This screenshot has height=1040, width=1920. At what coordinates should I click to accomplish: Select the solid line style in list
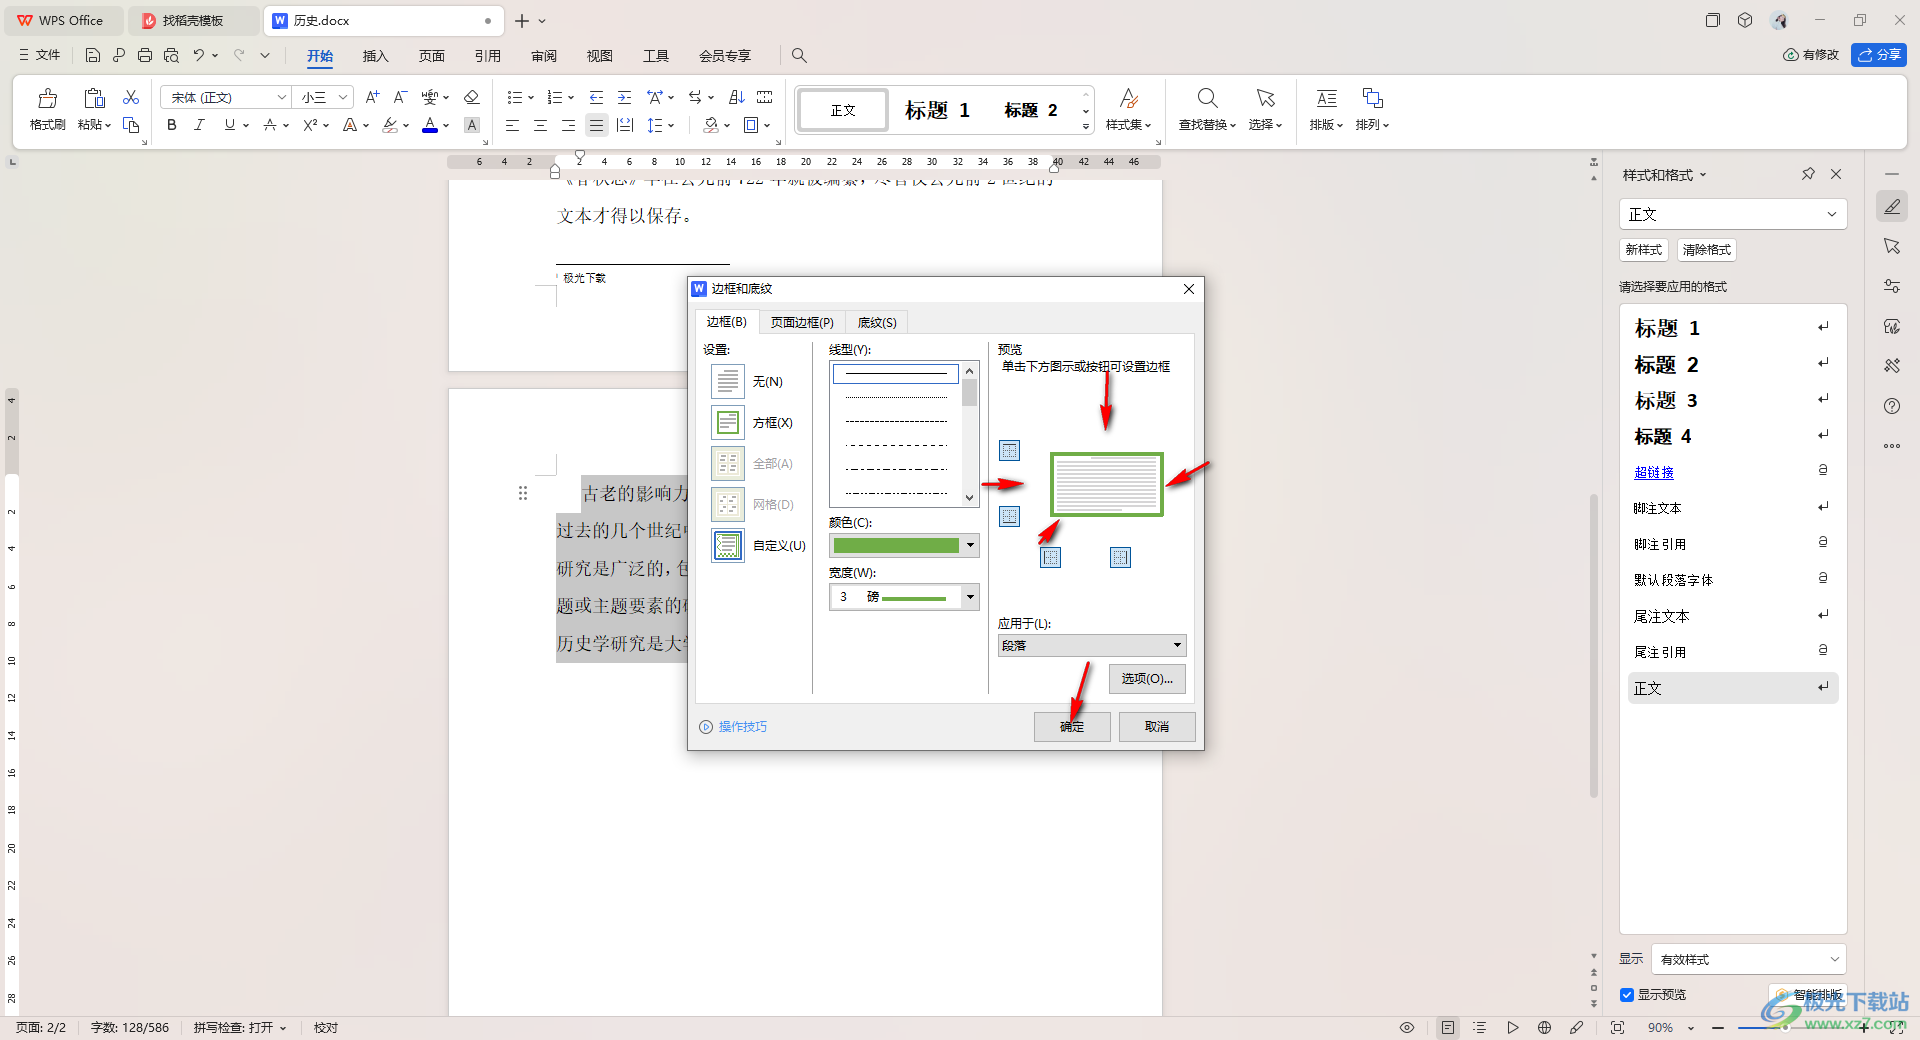[x=896, y=373]
